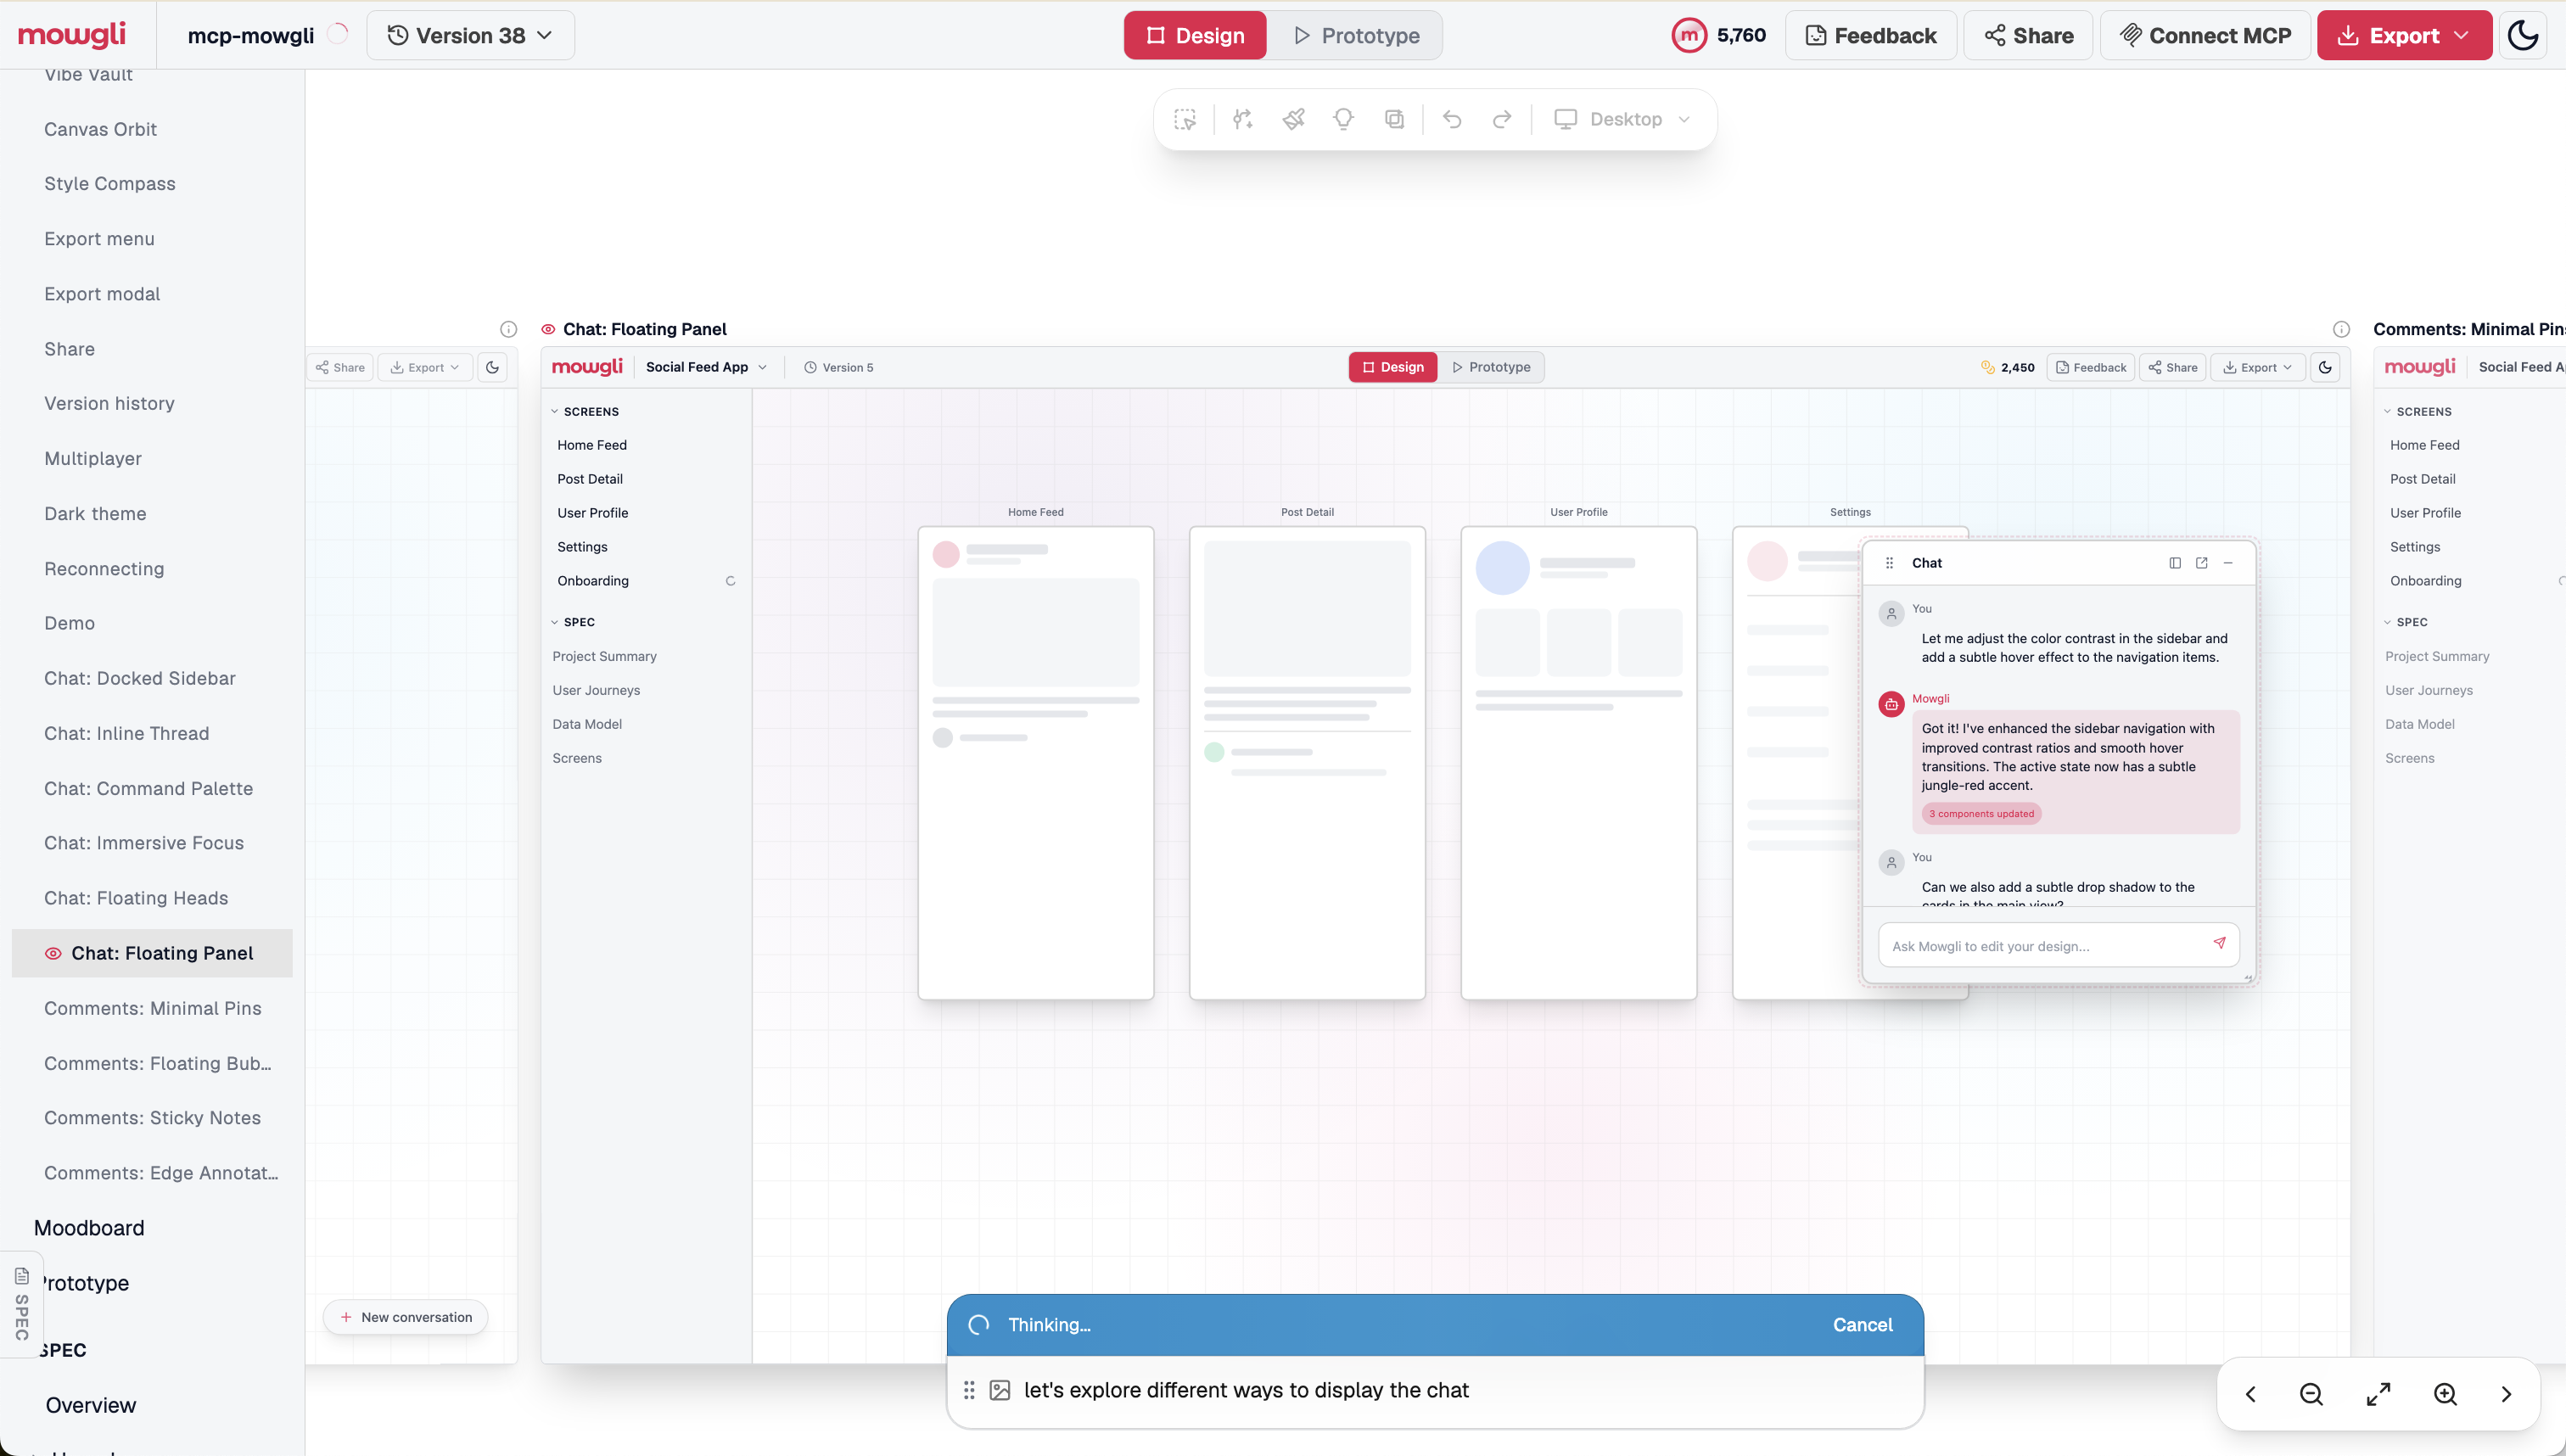Click the Share button in top bar
Viewport: 2566px width, 1456px height.
2028,35
